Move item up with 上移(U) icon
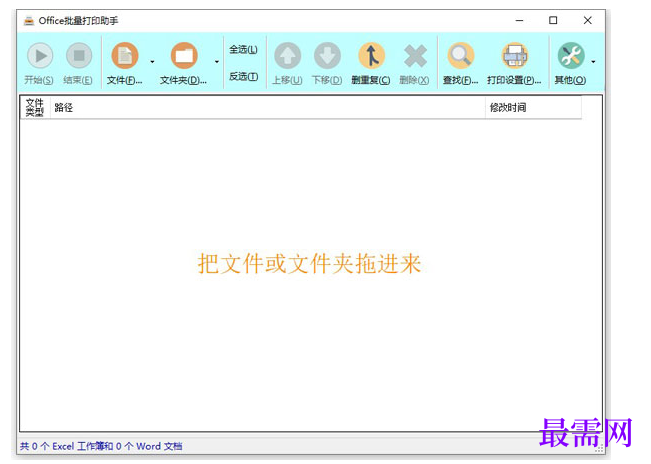 [287, 56]
